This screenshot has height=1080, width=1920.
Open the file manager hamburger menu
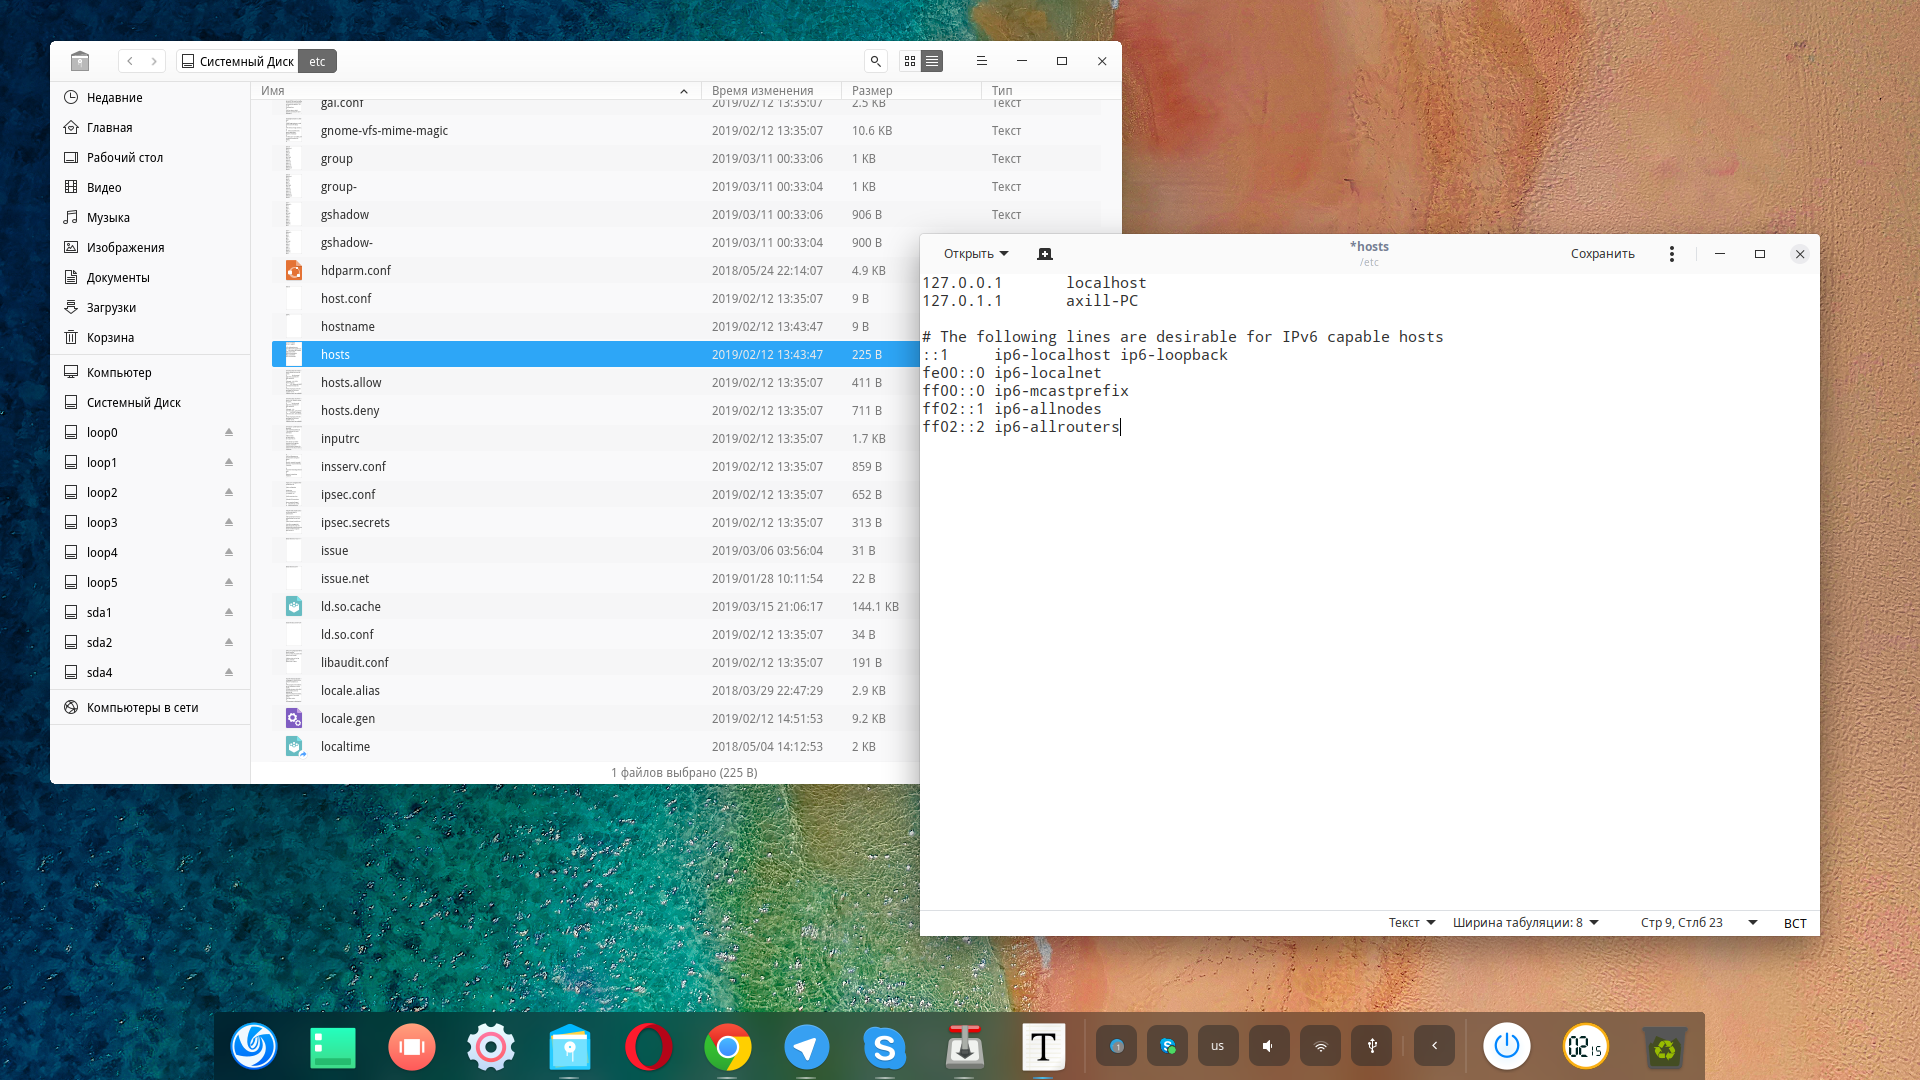(981, 61)
